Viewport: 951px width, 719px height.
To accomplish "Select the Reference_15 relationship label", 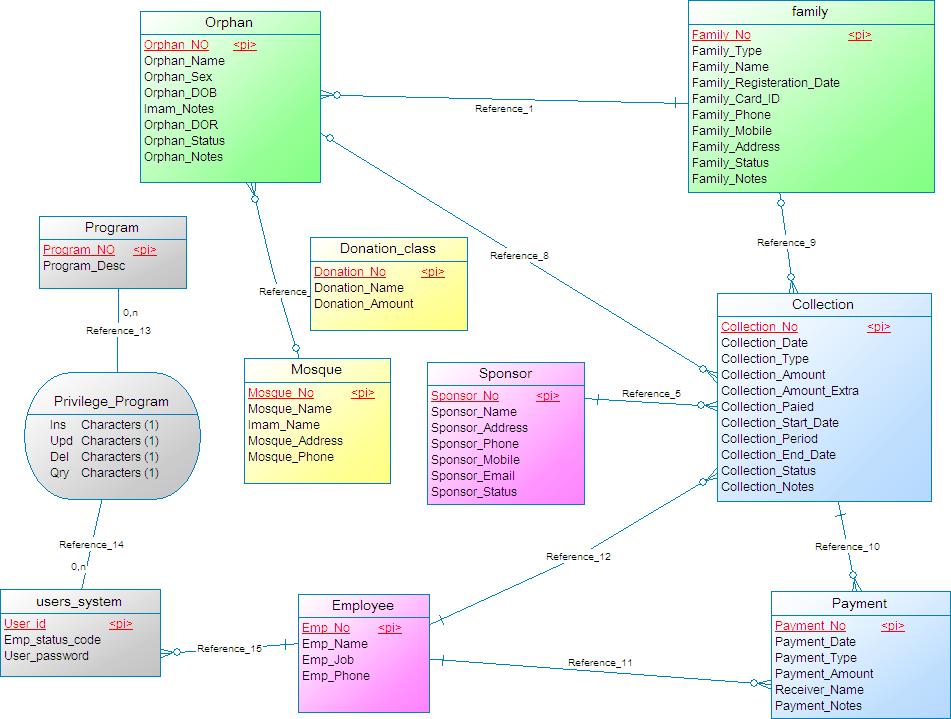I will pos(229,648).
